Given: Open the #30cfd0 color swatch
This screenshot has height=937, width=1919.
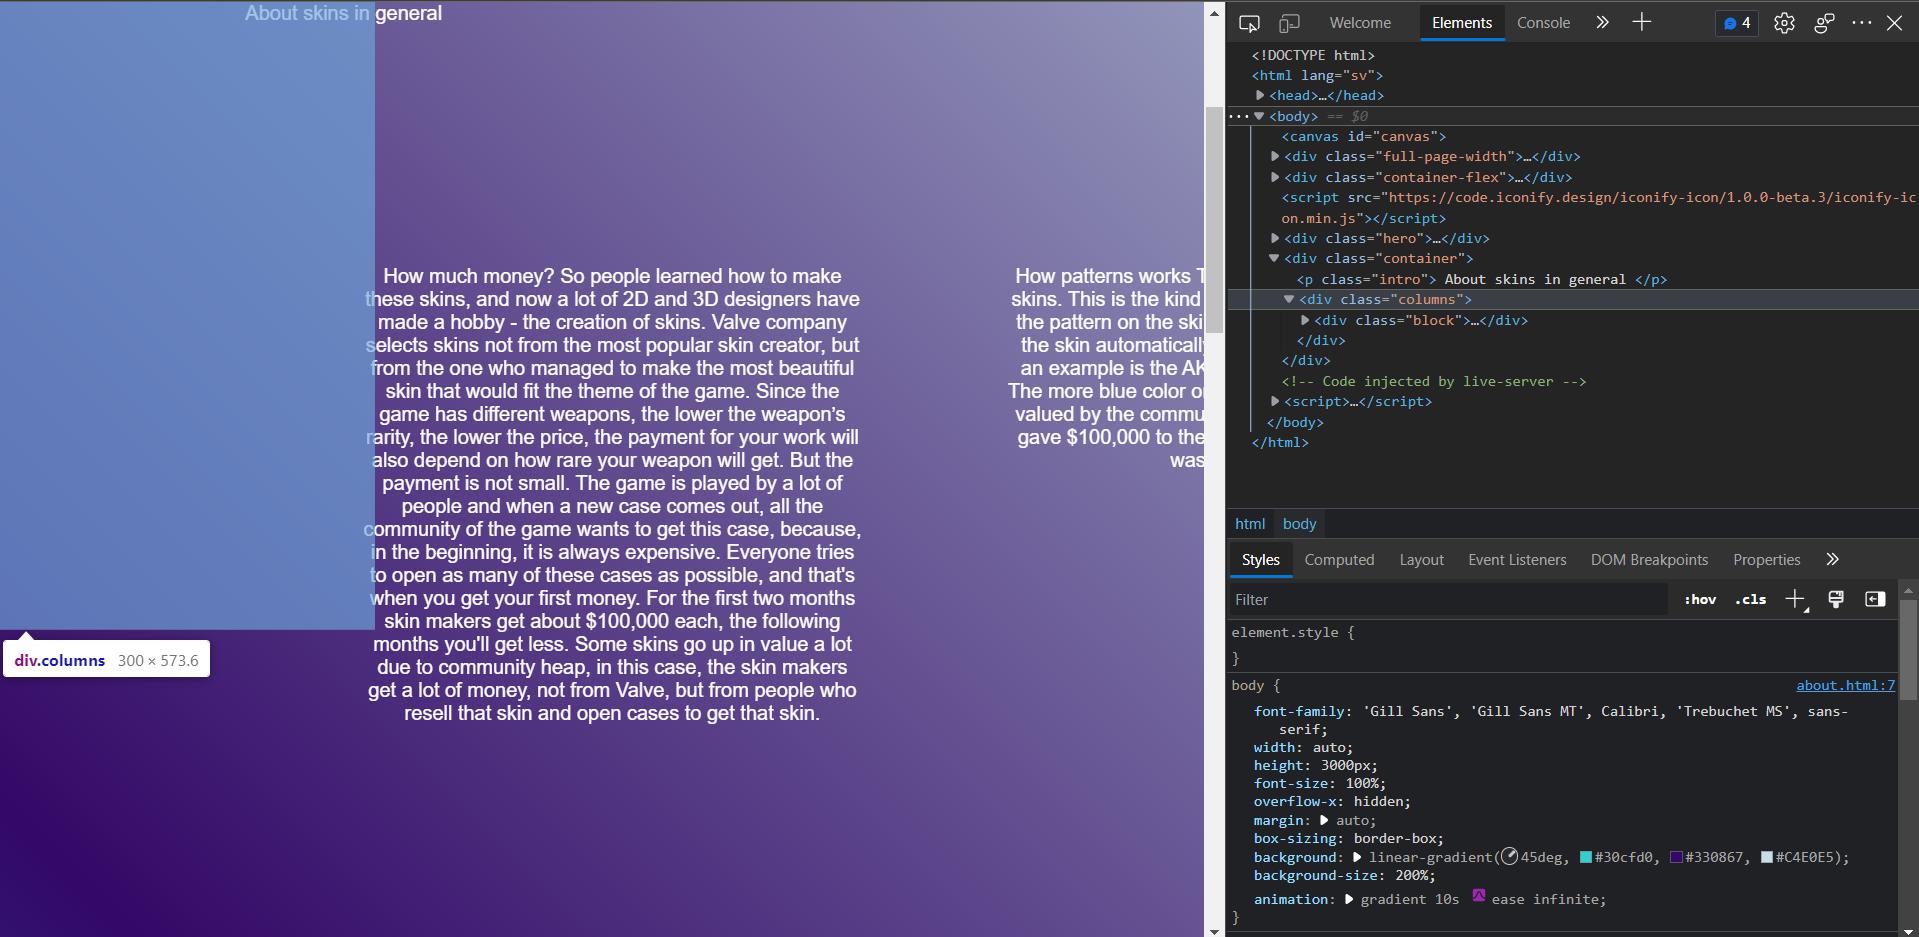Looking at the screenshot, I should [x=1586, y=857].
